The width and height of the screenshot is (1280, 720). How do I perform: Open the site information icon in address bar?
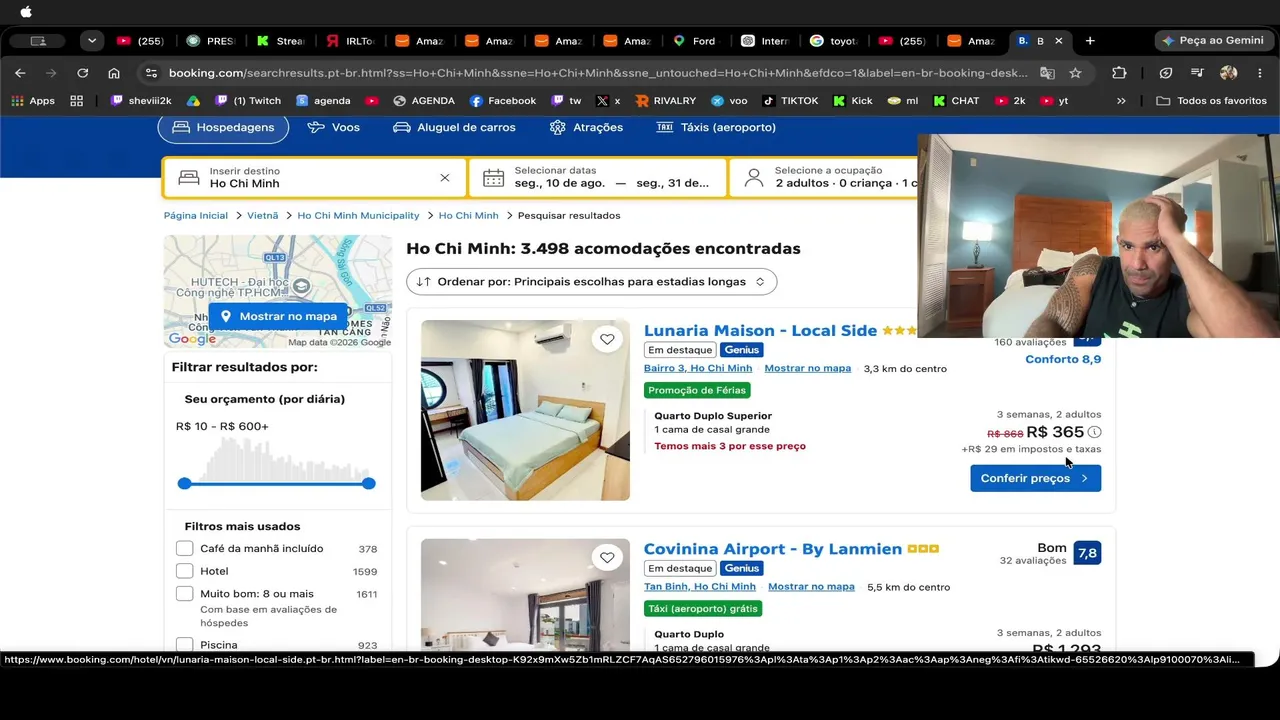coord(151,73)
